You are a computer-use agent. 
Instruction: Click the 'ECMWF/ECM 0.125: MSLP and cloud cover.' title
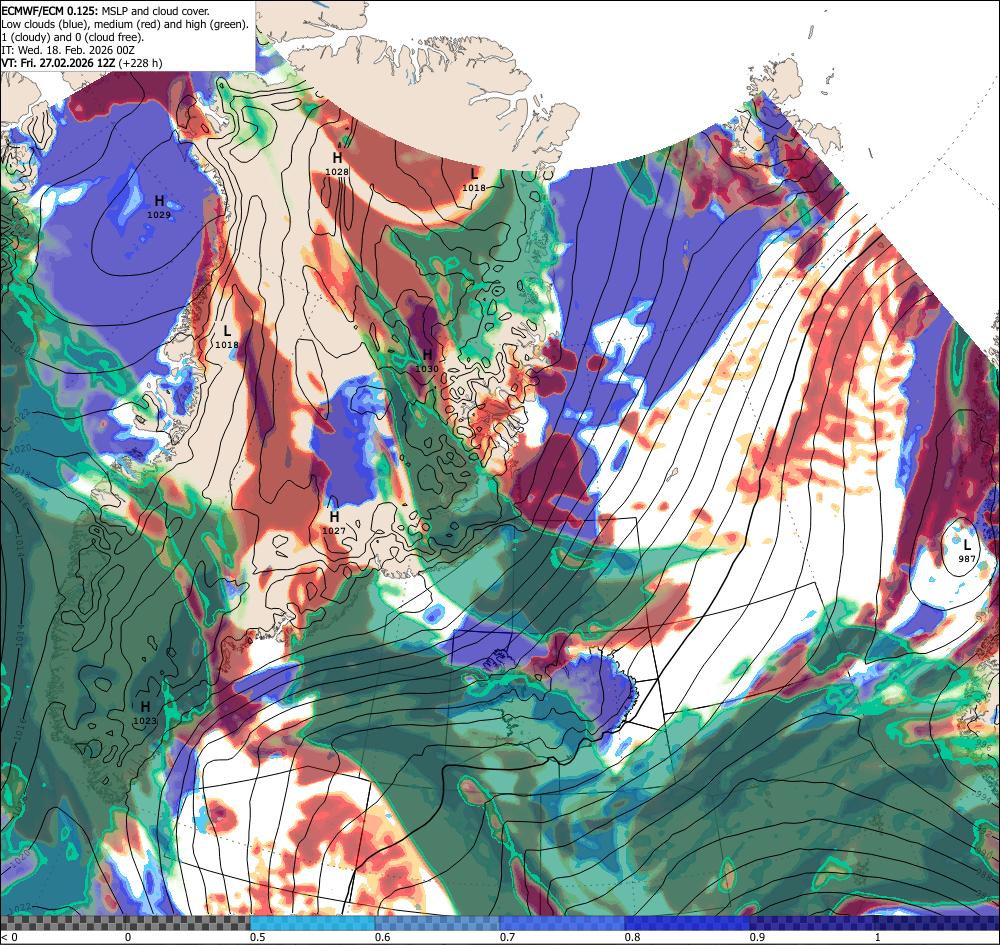105,11
